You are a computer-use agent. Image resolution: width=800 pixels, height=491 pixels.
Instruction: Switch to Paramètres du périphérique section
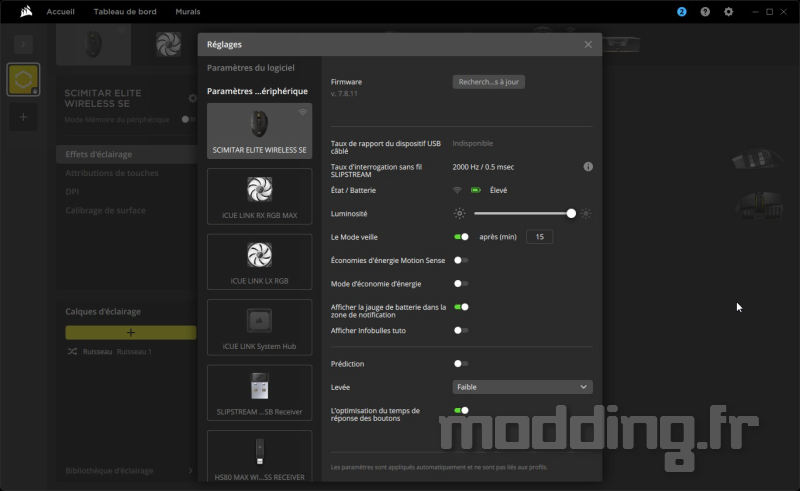[257, 91]
